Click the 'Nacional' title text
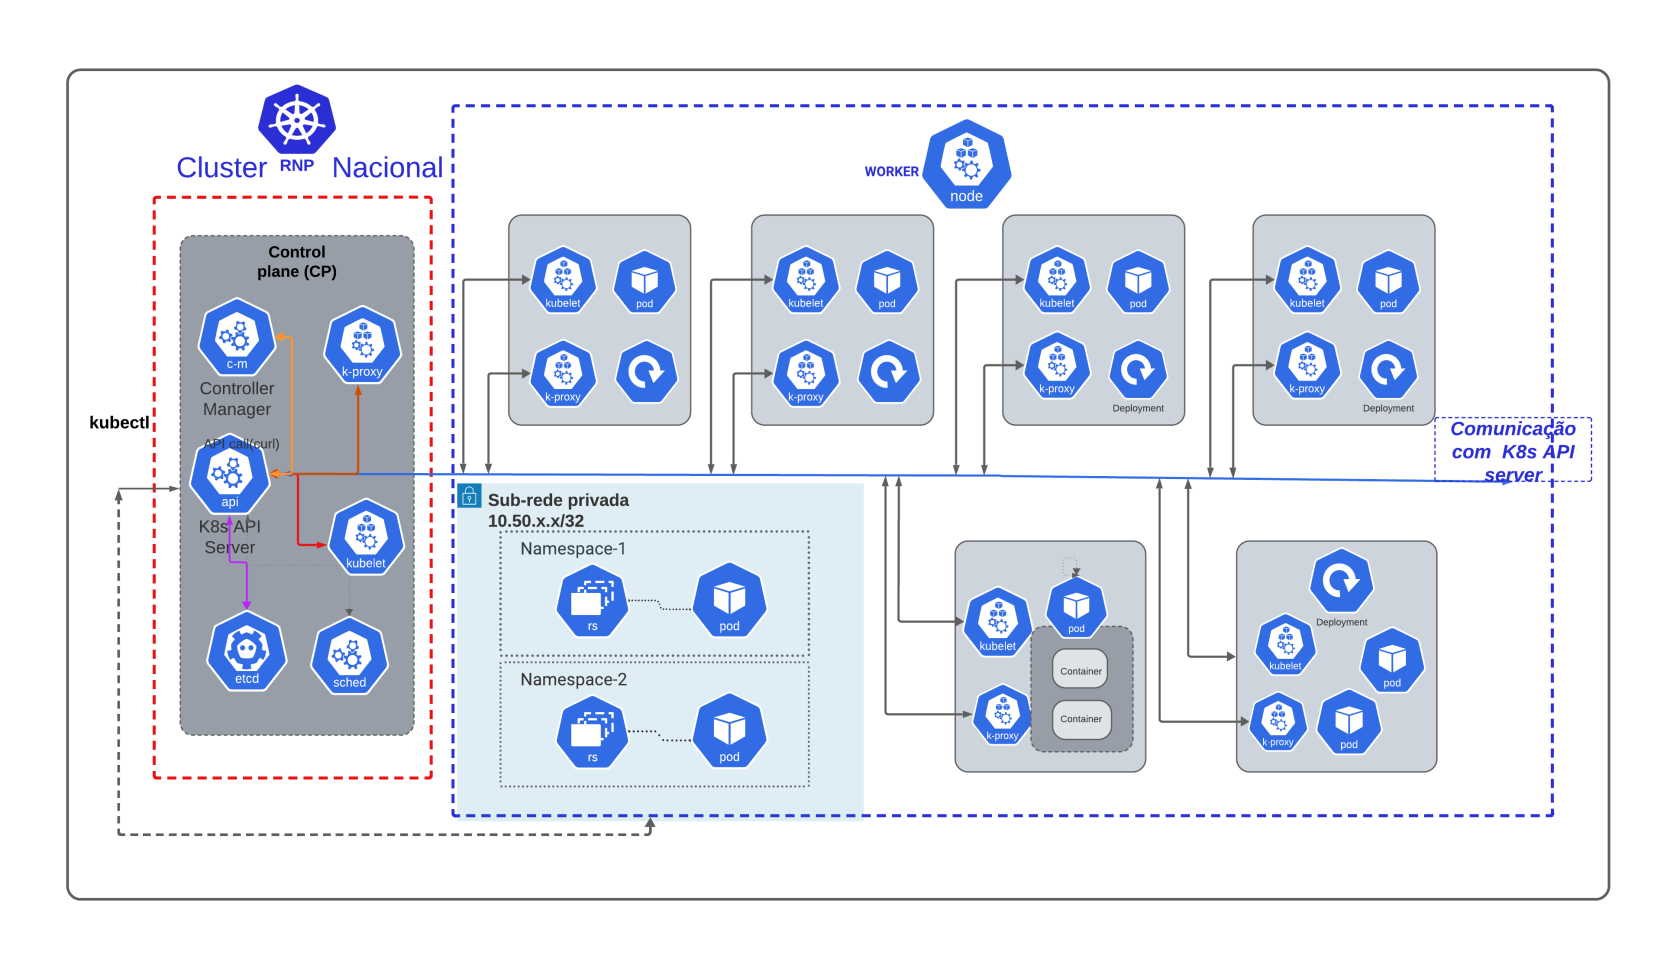 [x=388, y=168]
